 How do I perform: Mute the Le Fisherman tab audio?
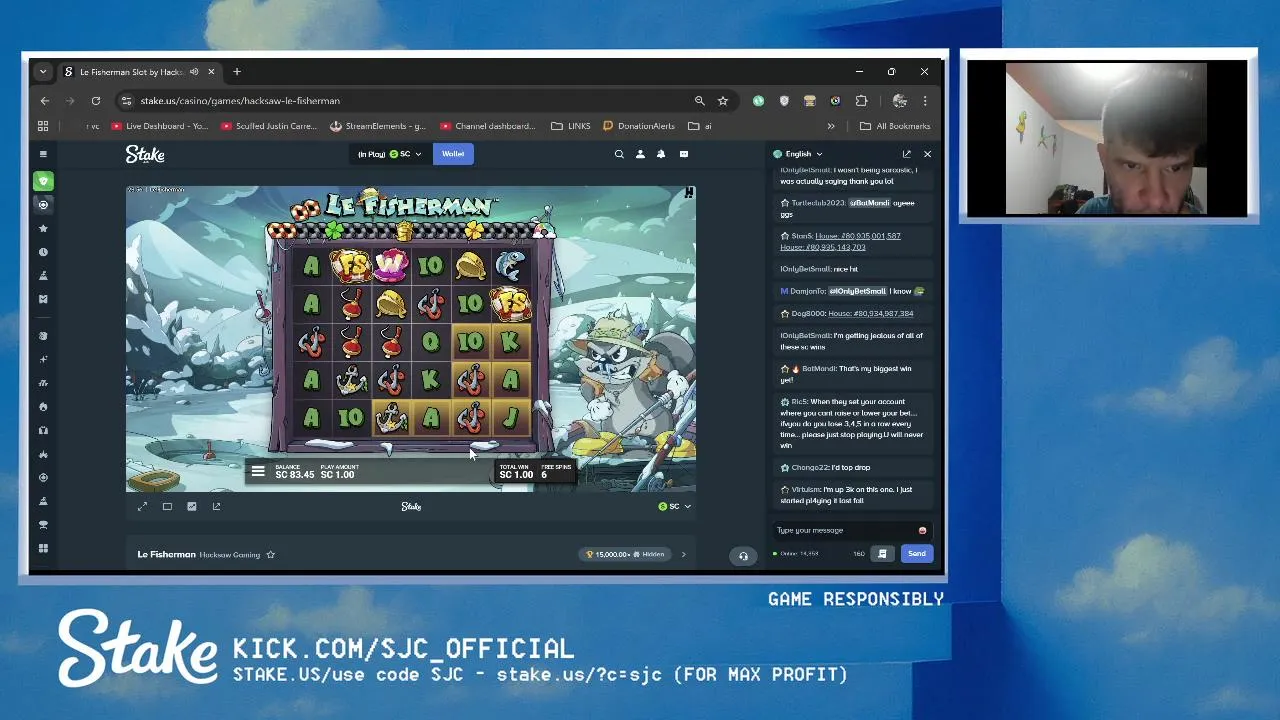click(x=194, y=72)
